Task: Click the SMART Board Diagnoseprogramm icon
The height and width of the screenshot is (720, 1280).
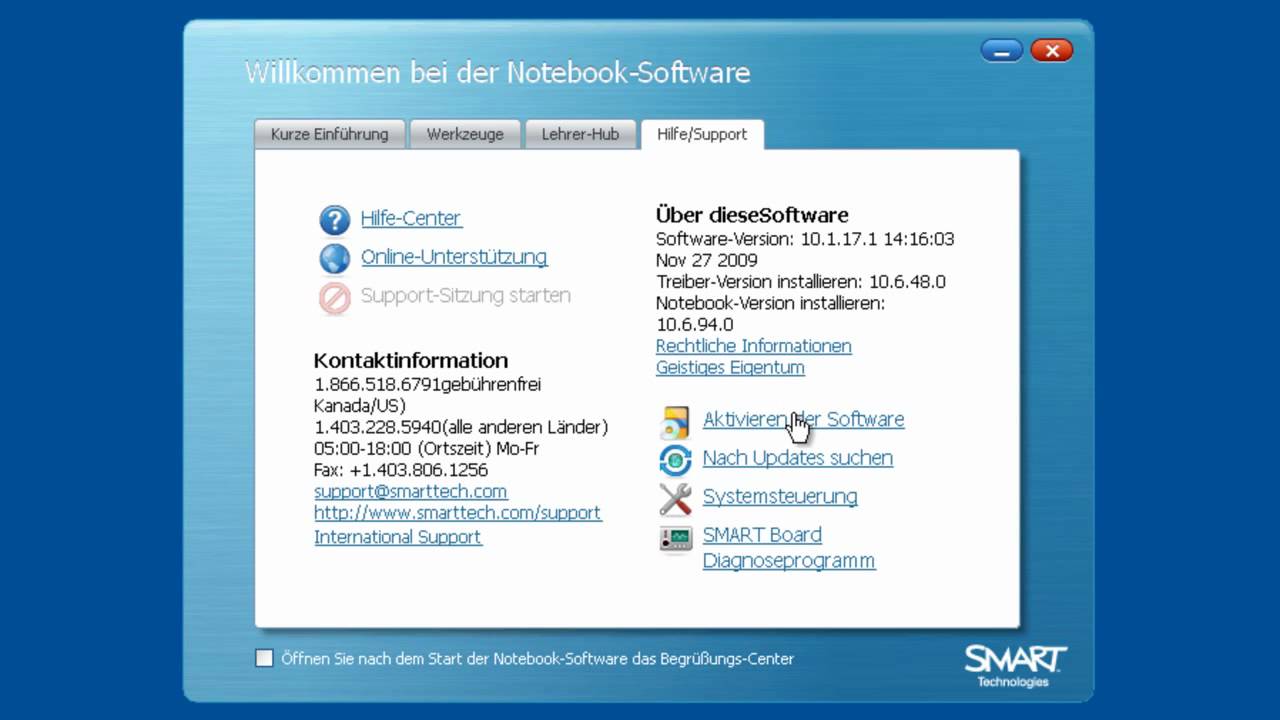Action: point(675,538)
